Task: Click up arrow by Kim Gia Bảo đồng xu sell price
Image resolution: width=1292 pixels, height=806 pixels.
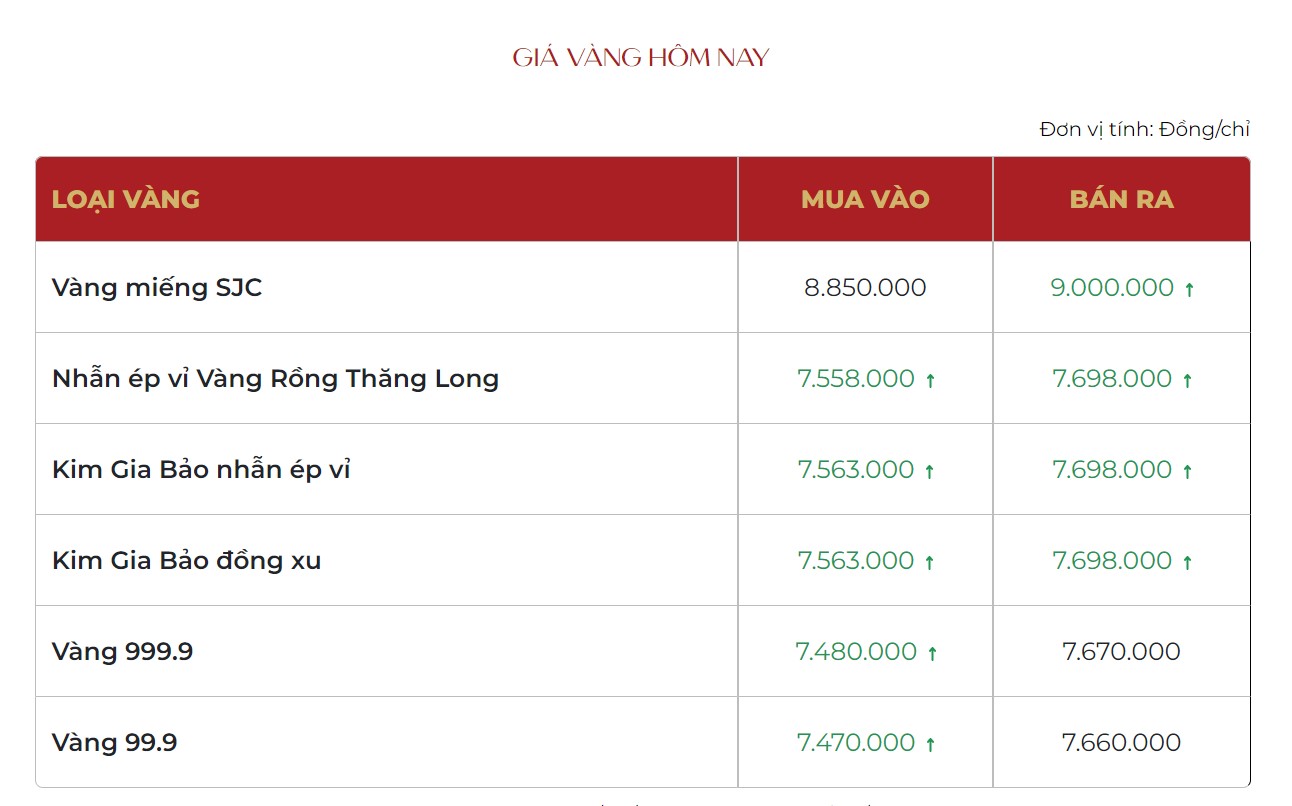Action: click(1188, 563)
